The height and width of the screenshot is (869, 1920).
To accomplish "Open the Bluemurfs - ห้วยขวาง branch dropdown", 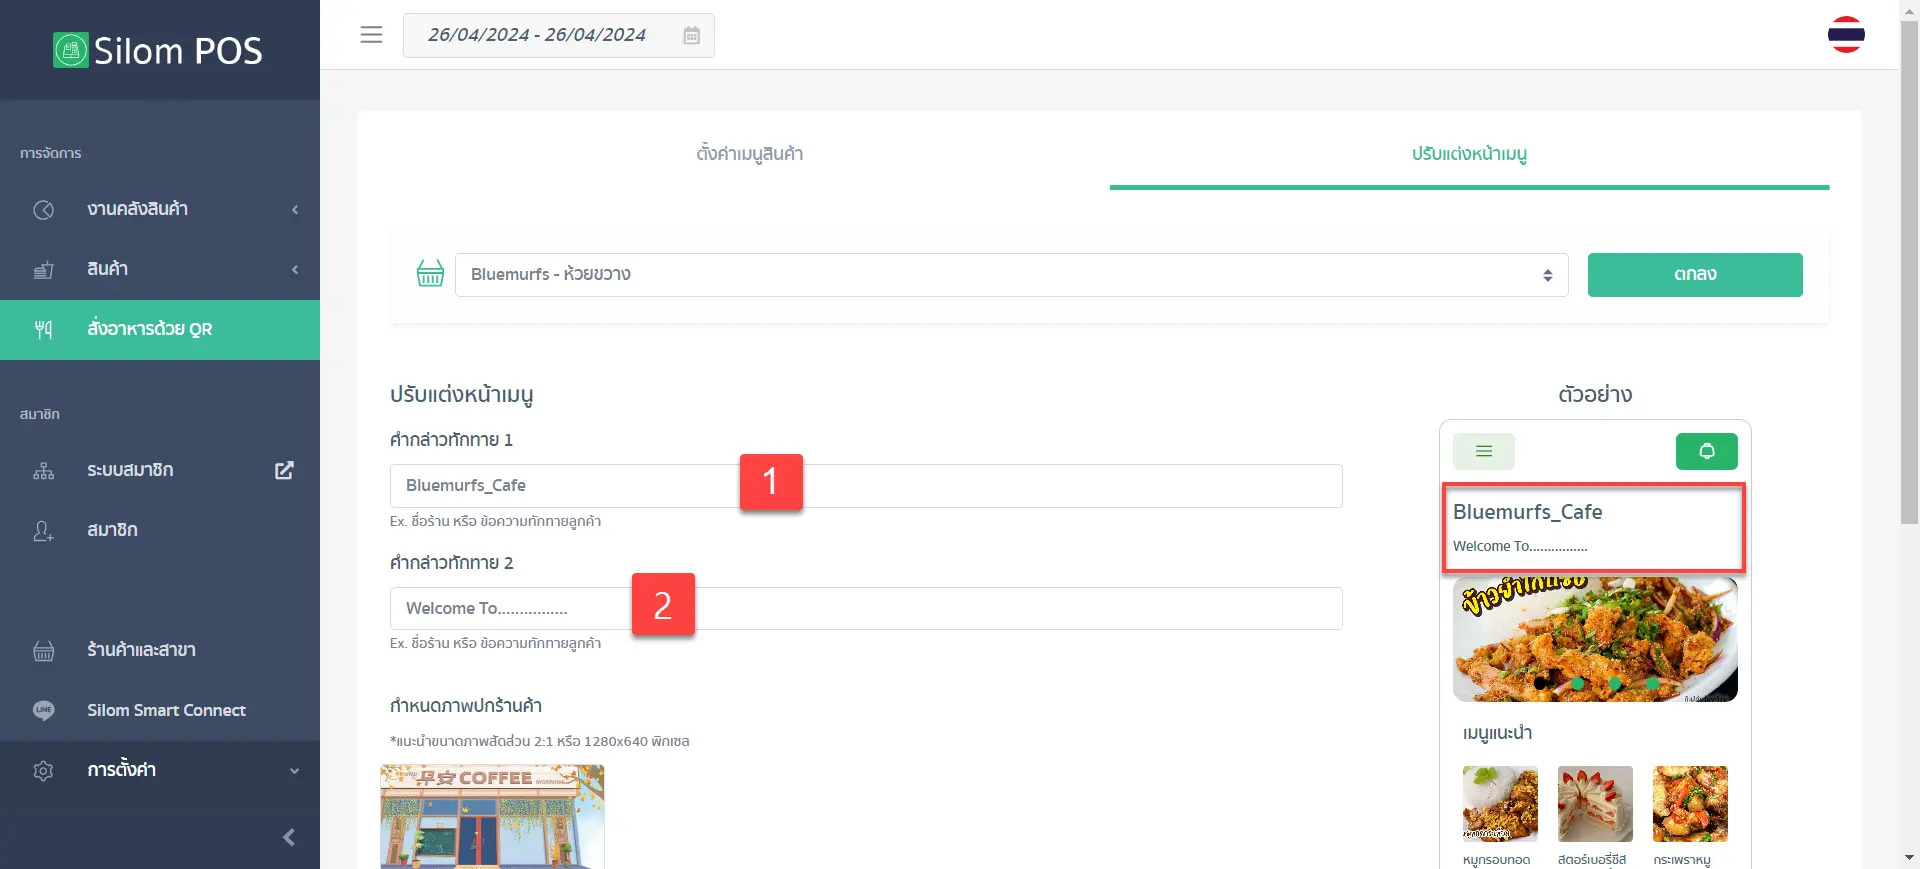I will 1011,275.
